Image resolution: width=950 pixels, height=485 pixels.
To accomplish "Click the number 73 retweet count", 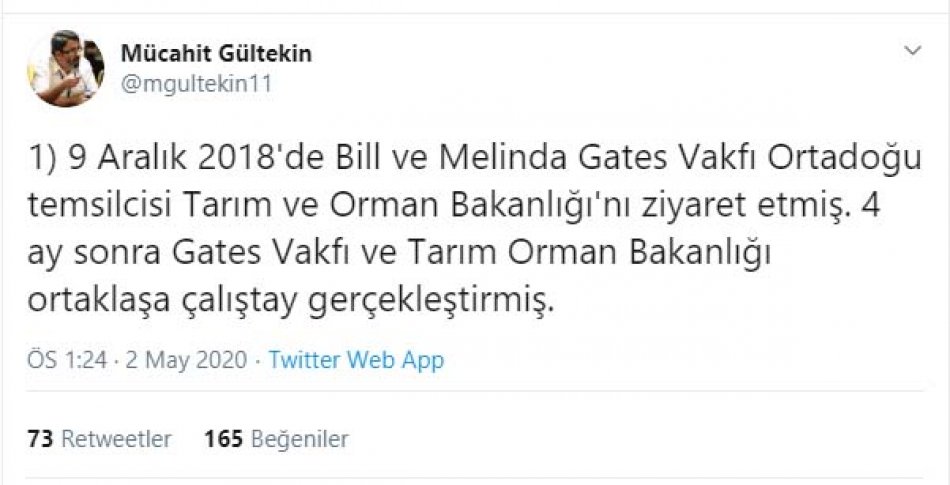I will [40, 439].
